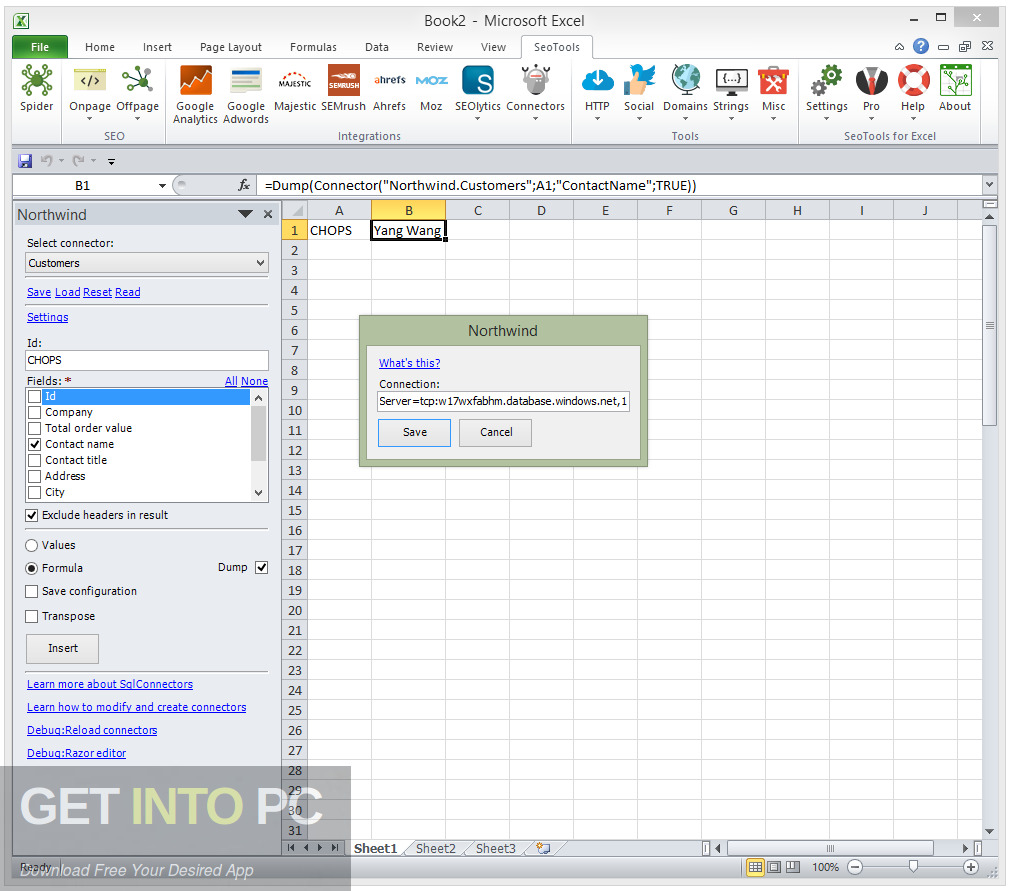Enable the Save configuration option
The image size is (1012, 891).
32,592
